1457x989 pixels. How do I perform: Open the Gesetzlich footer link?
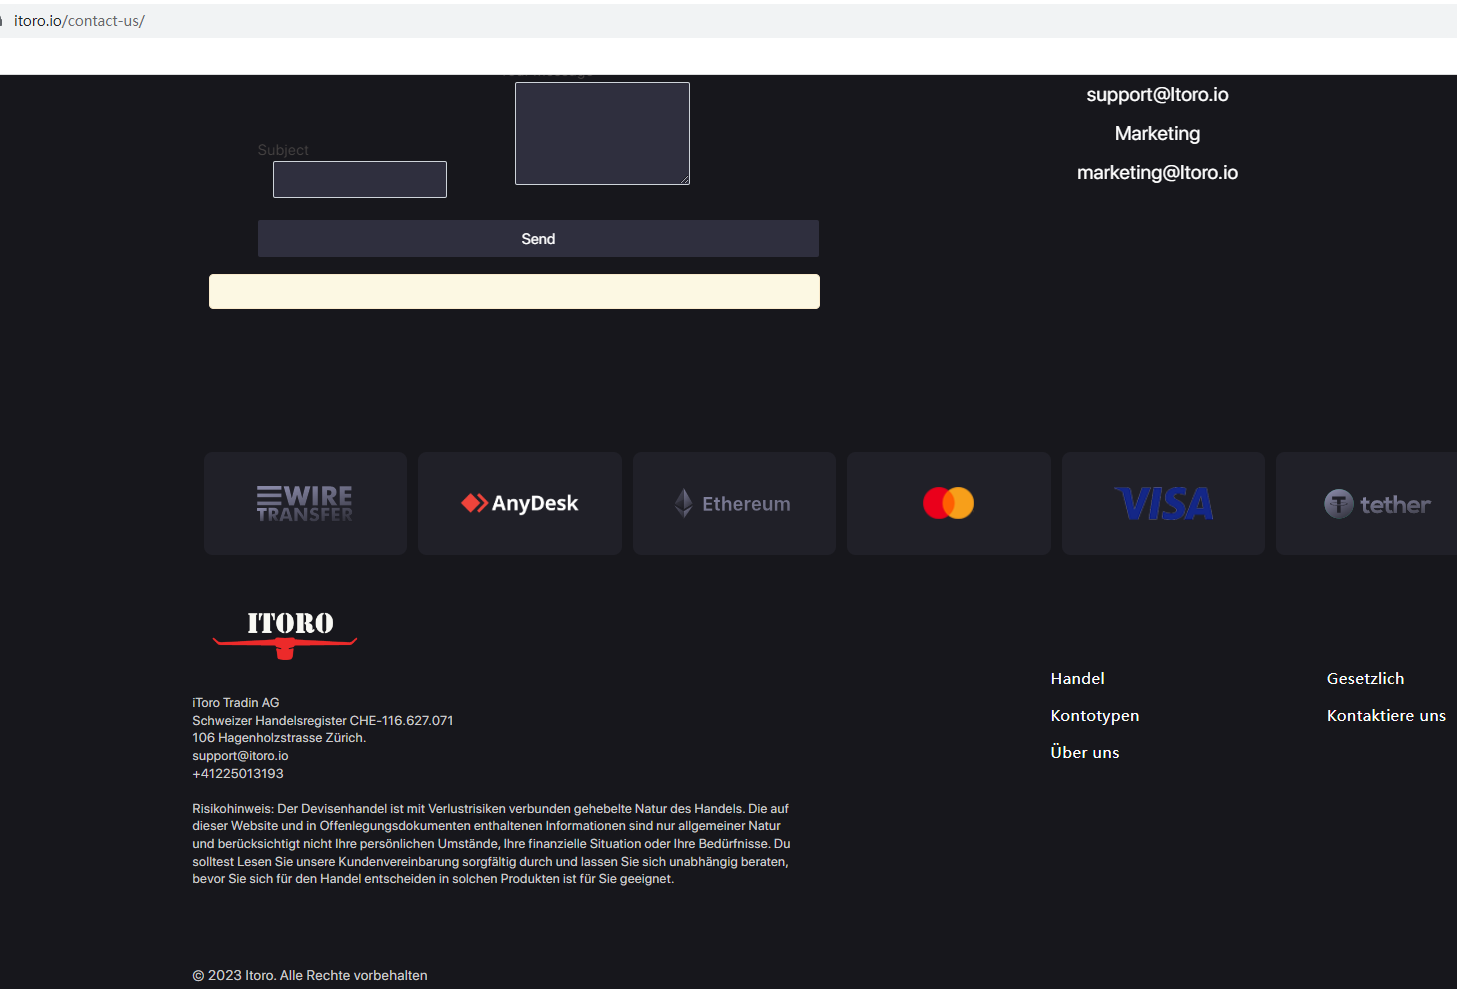click(1366, 679)
